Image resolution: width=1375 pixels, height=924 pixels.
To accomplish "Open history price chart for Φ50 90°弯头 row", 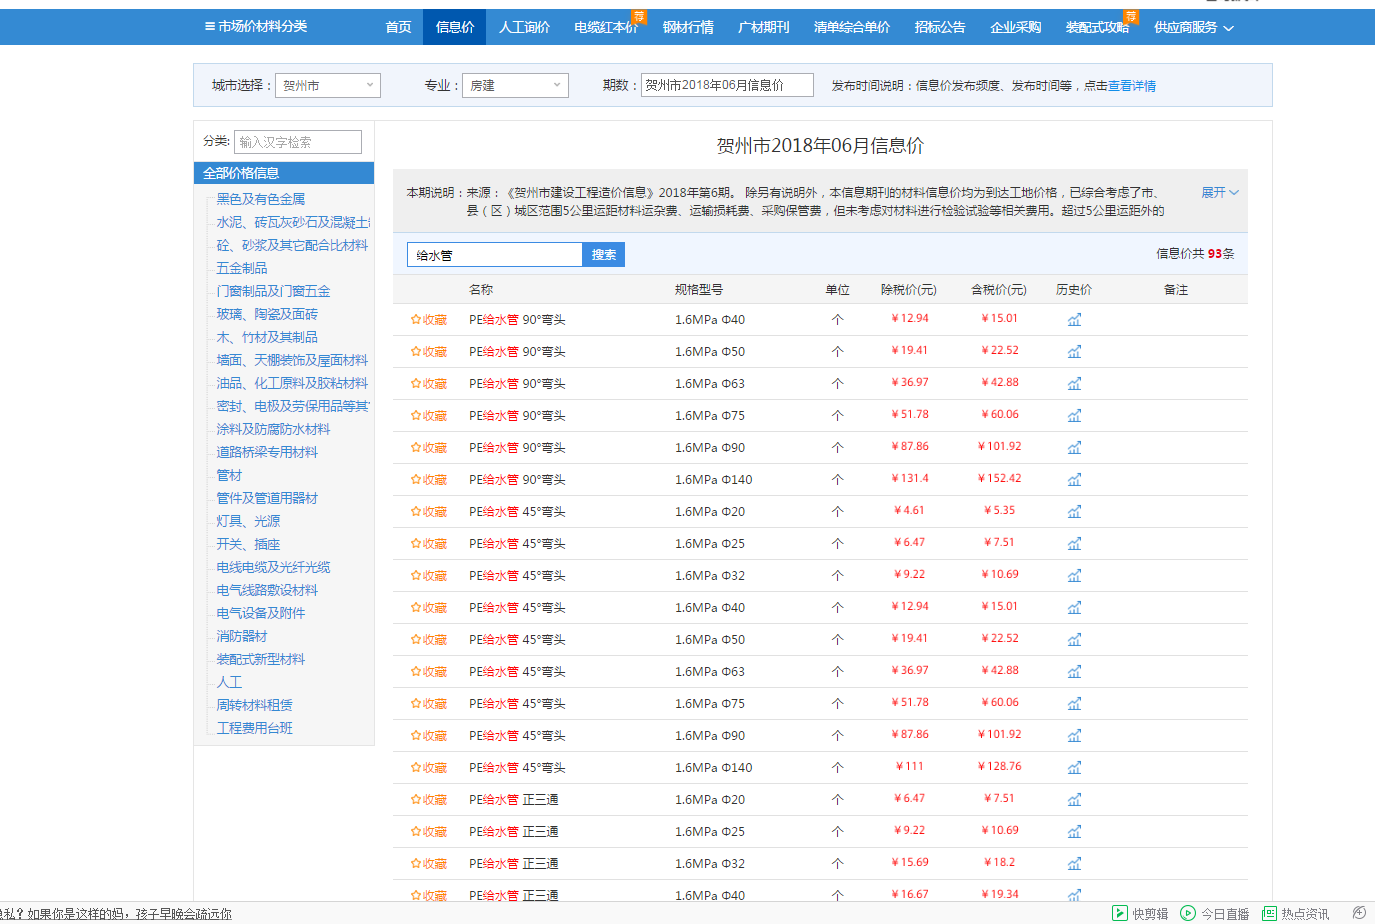I will [x=1074, y=352].
